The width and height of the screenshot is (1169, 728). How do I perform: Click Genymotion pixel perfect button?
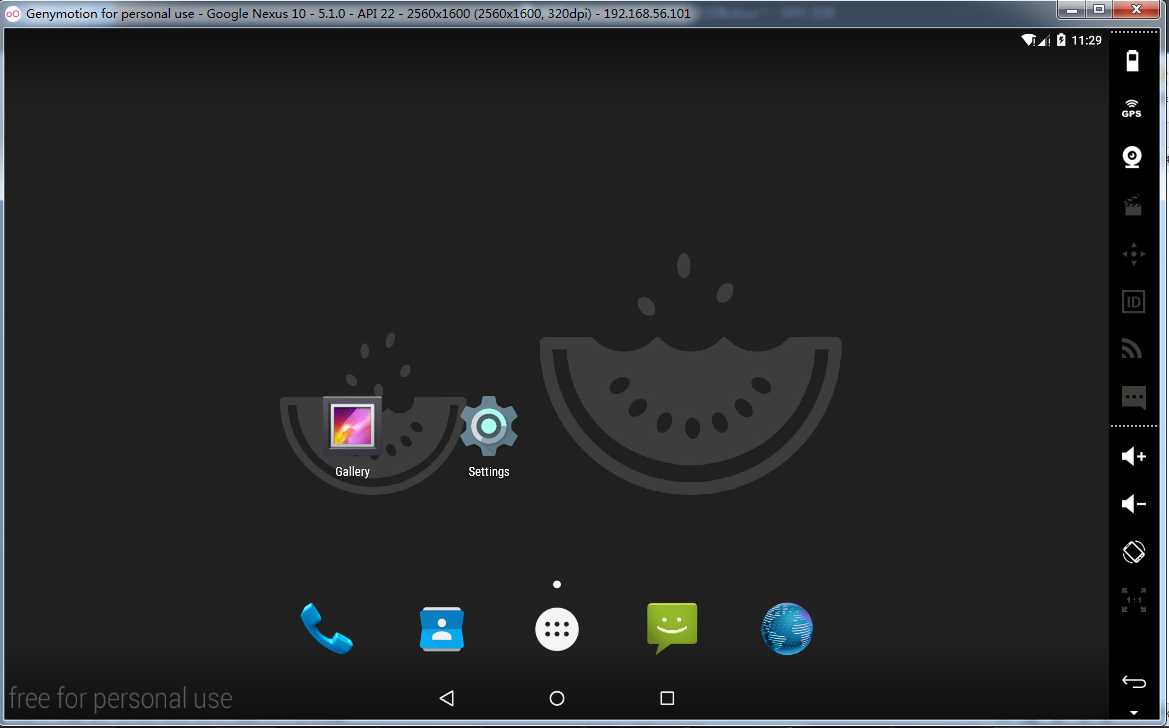(x=1133, y=600)
